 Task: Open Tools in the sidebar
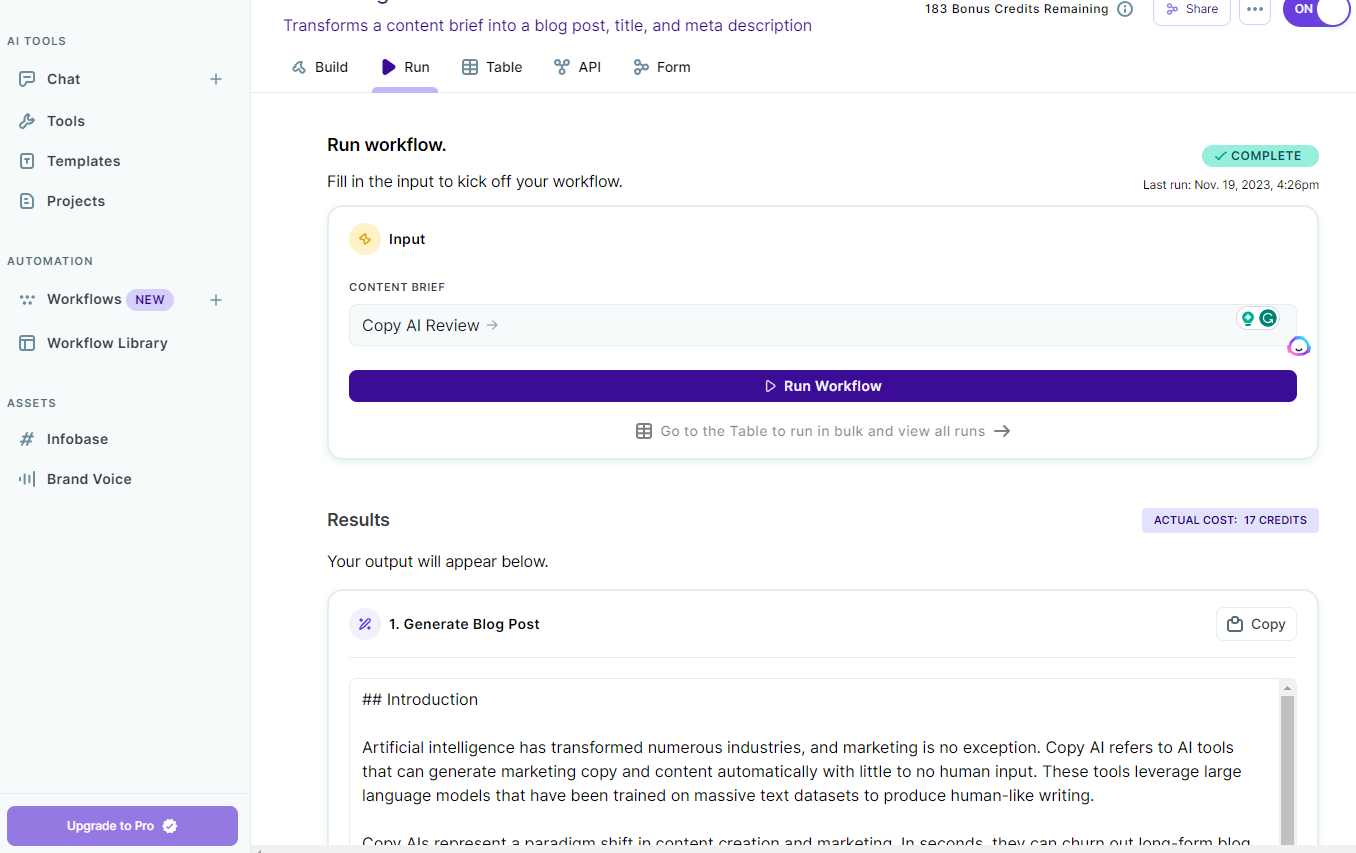pos(65,121)
